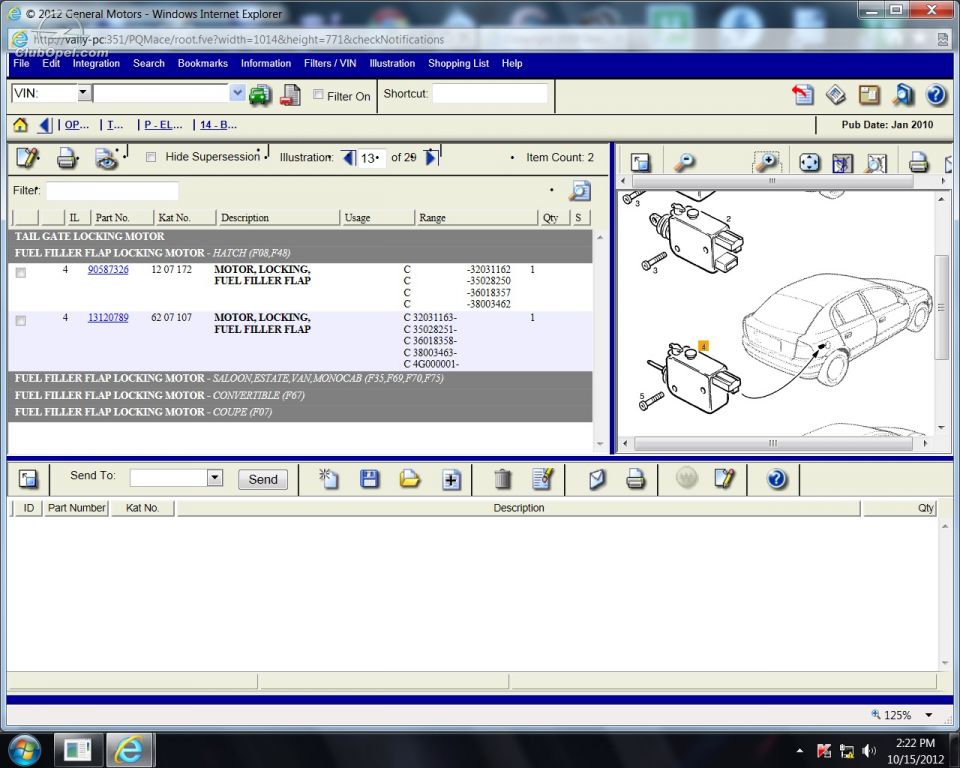The height and width of the screenshot is (768, 960).
Task: Expand the VIN value combo box arrow
Action: 237,93
